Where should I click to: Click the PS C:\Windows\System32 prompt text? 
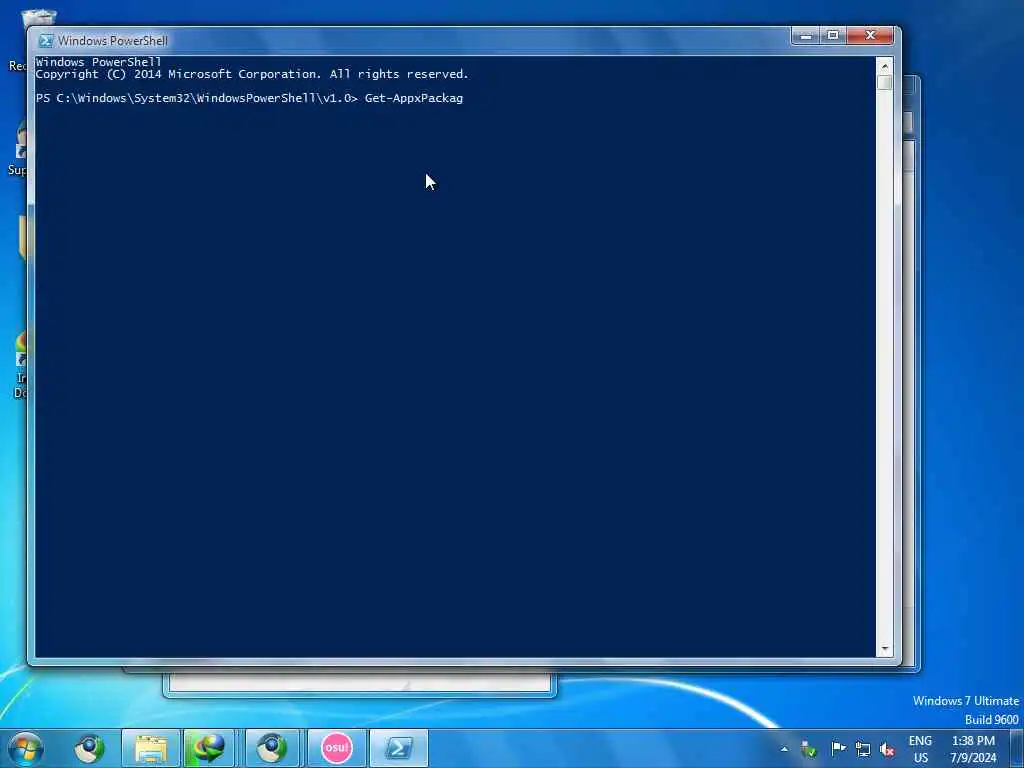point(197,99)
